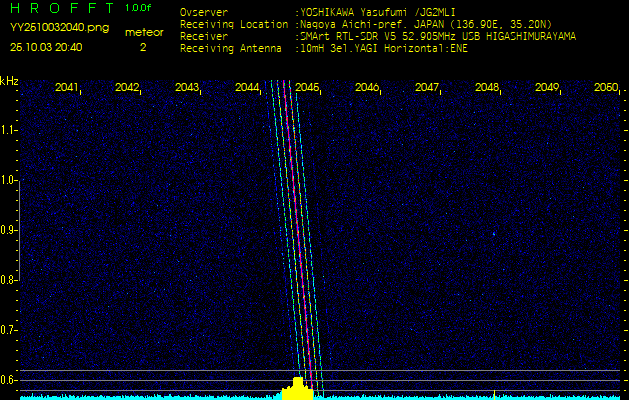Click the 25.10.03 20:40 timestamp
629x400 pixels.
46,47
